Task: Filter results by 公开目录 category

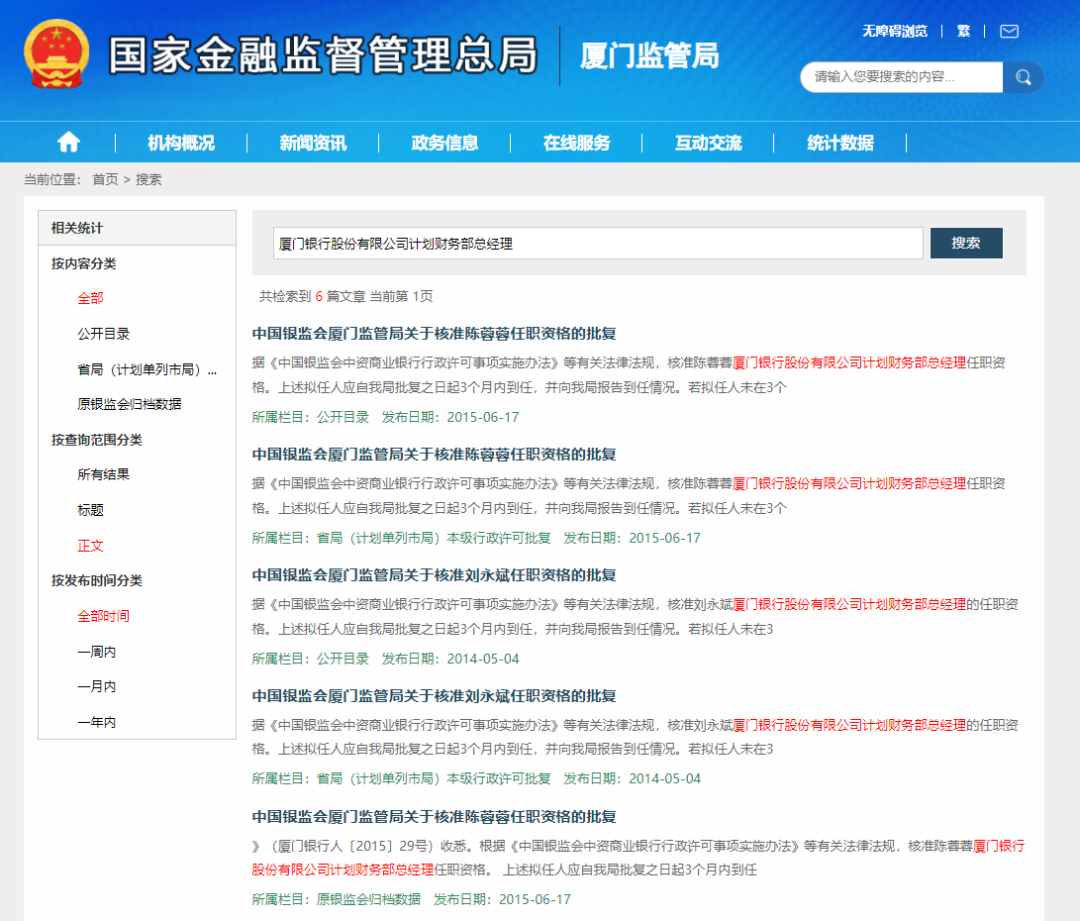Action: coord(104,334)
